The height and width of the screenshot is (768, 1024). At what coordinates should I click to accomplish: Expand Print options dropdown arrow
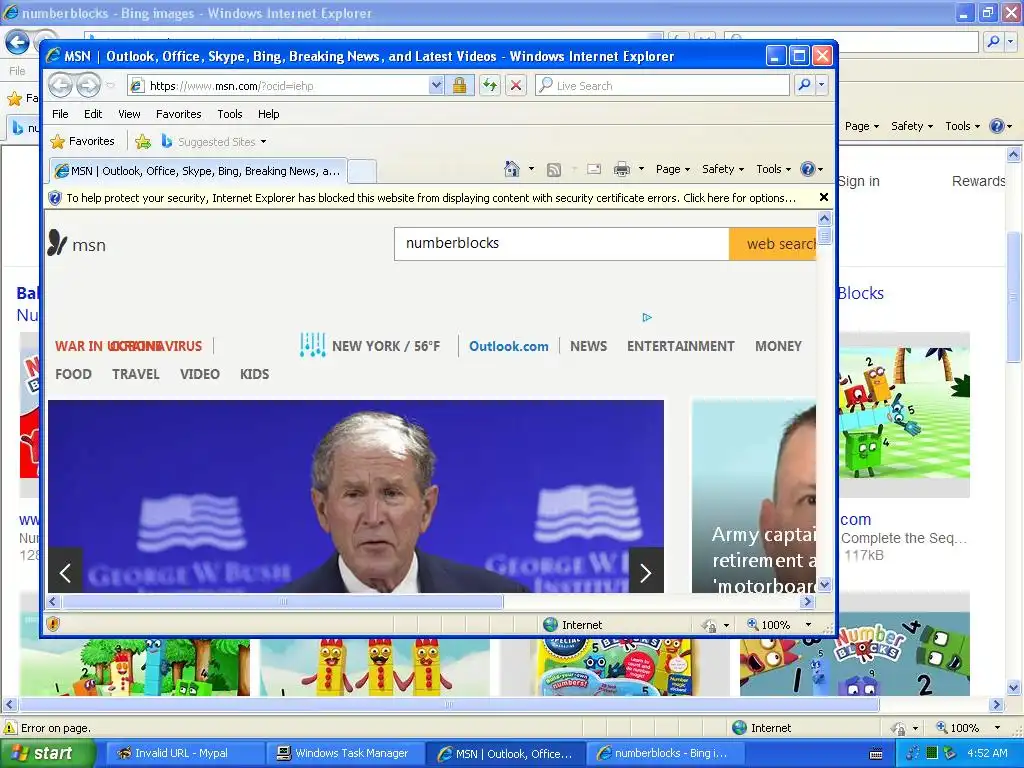pyautogui.click(x=641, y=169)
